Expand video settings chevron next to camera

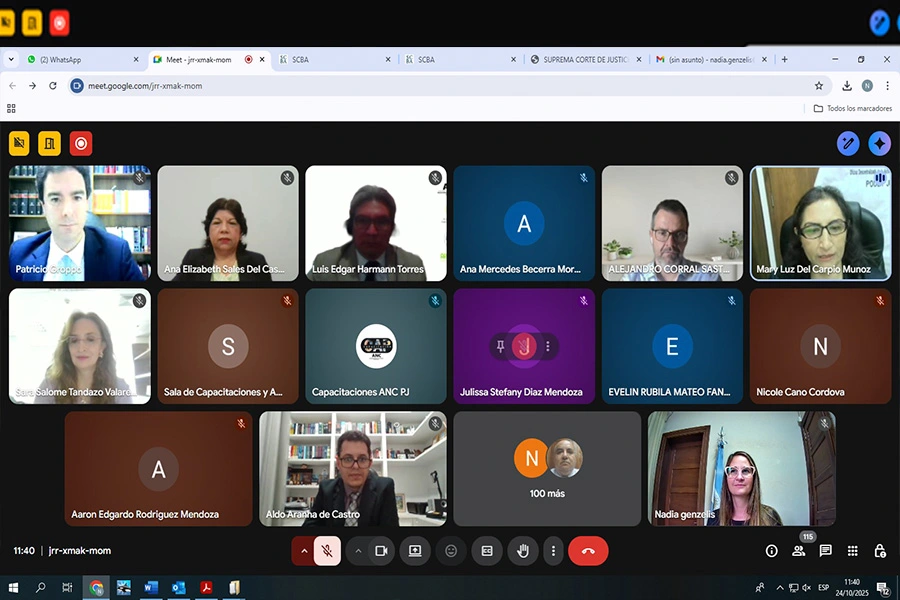click(358, 551)
